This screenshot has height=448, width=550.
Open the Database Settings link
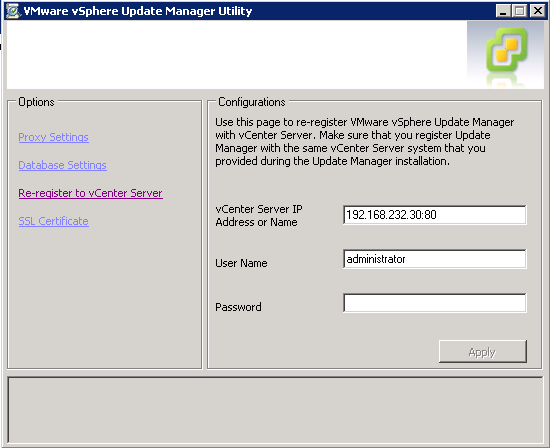click(x=62, y=165)
